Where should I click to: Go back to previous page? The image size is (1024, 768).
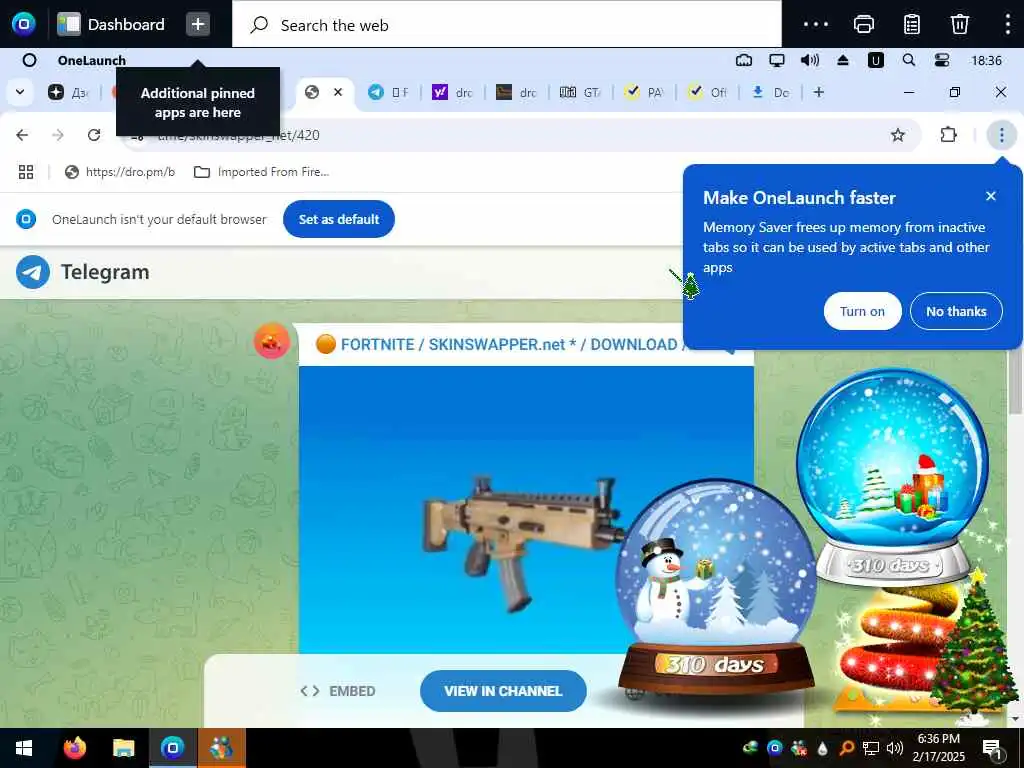click(x=22, y=135)
